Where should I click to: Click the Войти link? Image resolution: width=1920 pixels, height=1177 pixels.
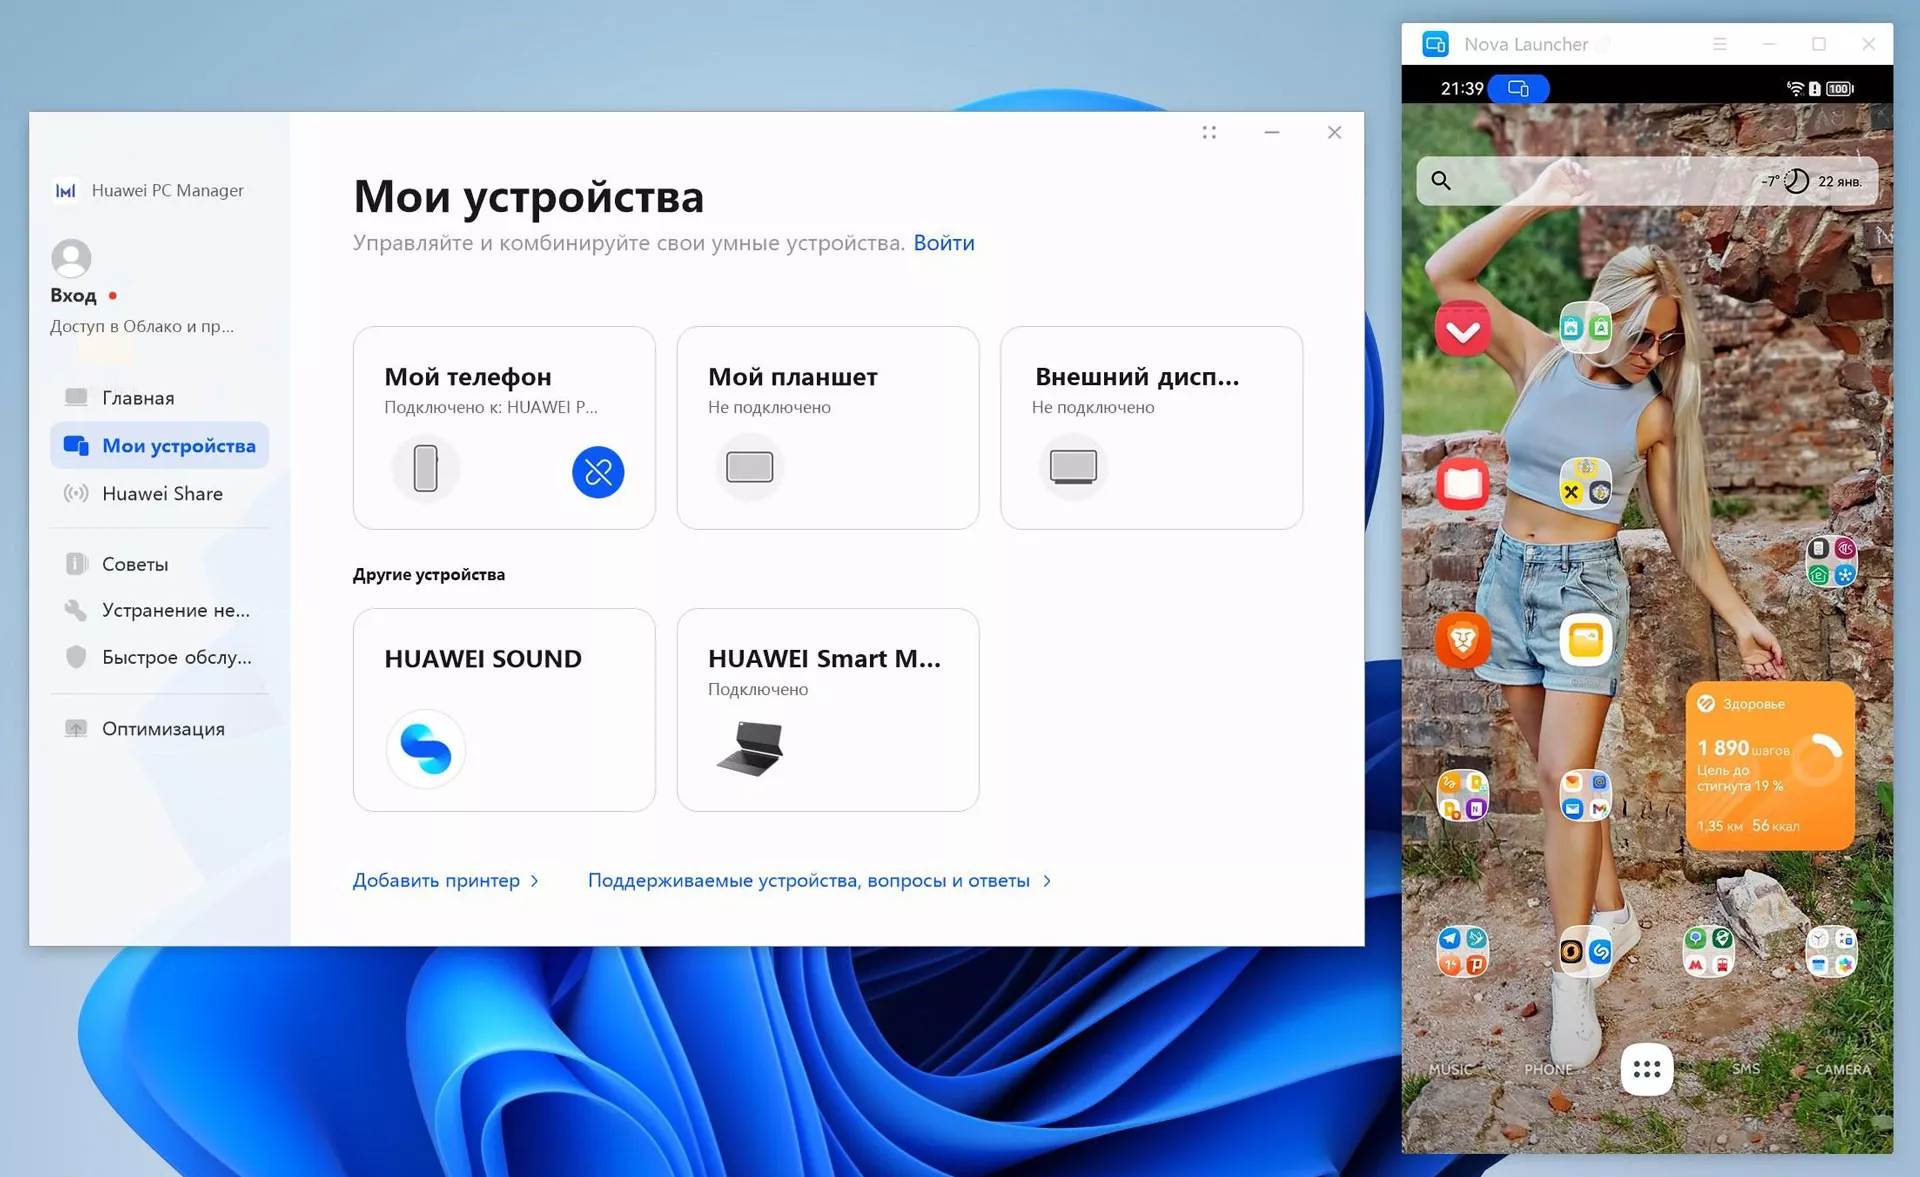(x=943, y=243)
